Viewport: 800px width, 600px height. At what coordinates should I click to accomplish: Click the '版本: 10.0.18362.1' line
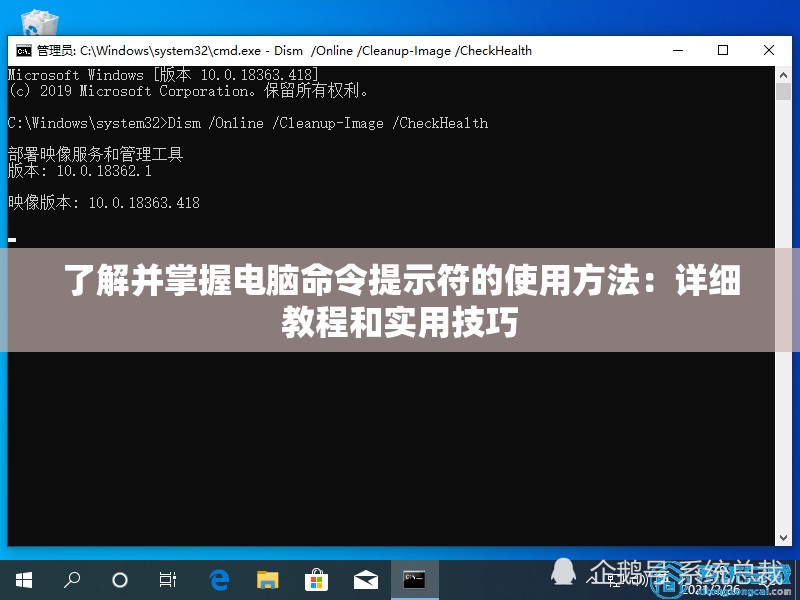(x=80, y=170)
